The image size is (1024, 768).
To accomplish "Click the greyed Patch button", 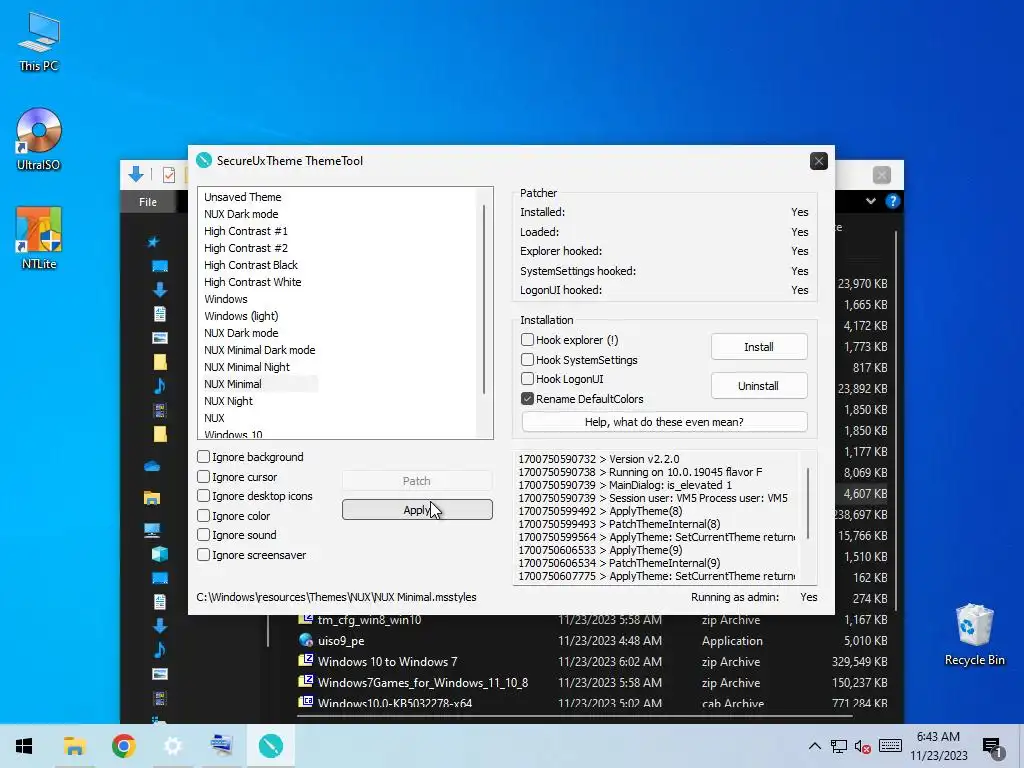I will point(417,481).
